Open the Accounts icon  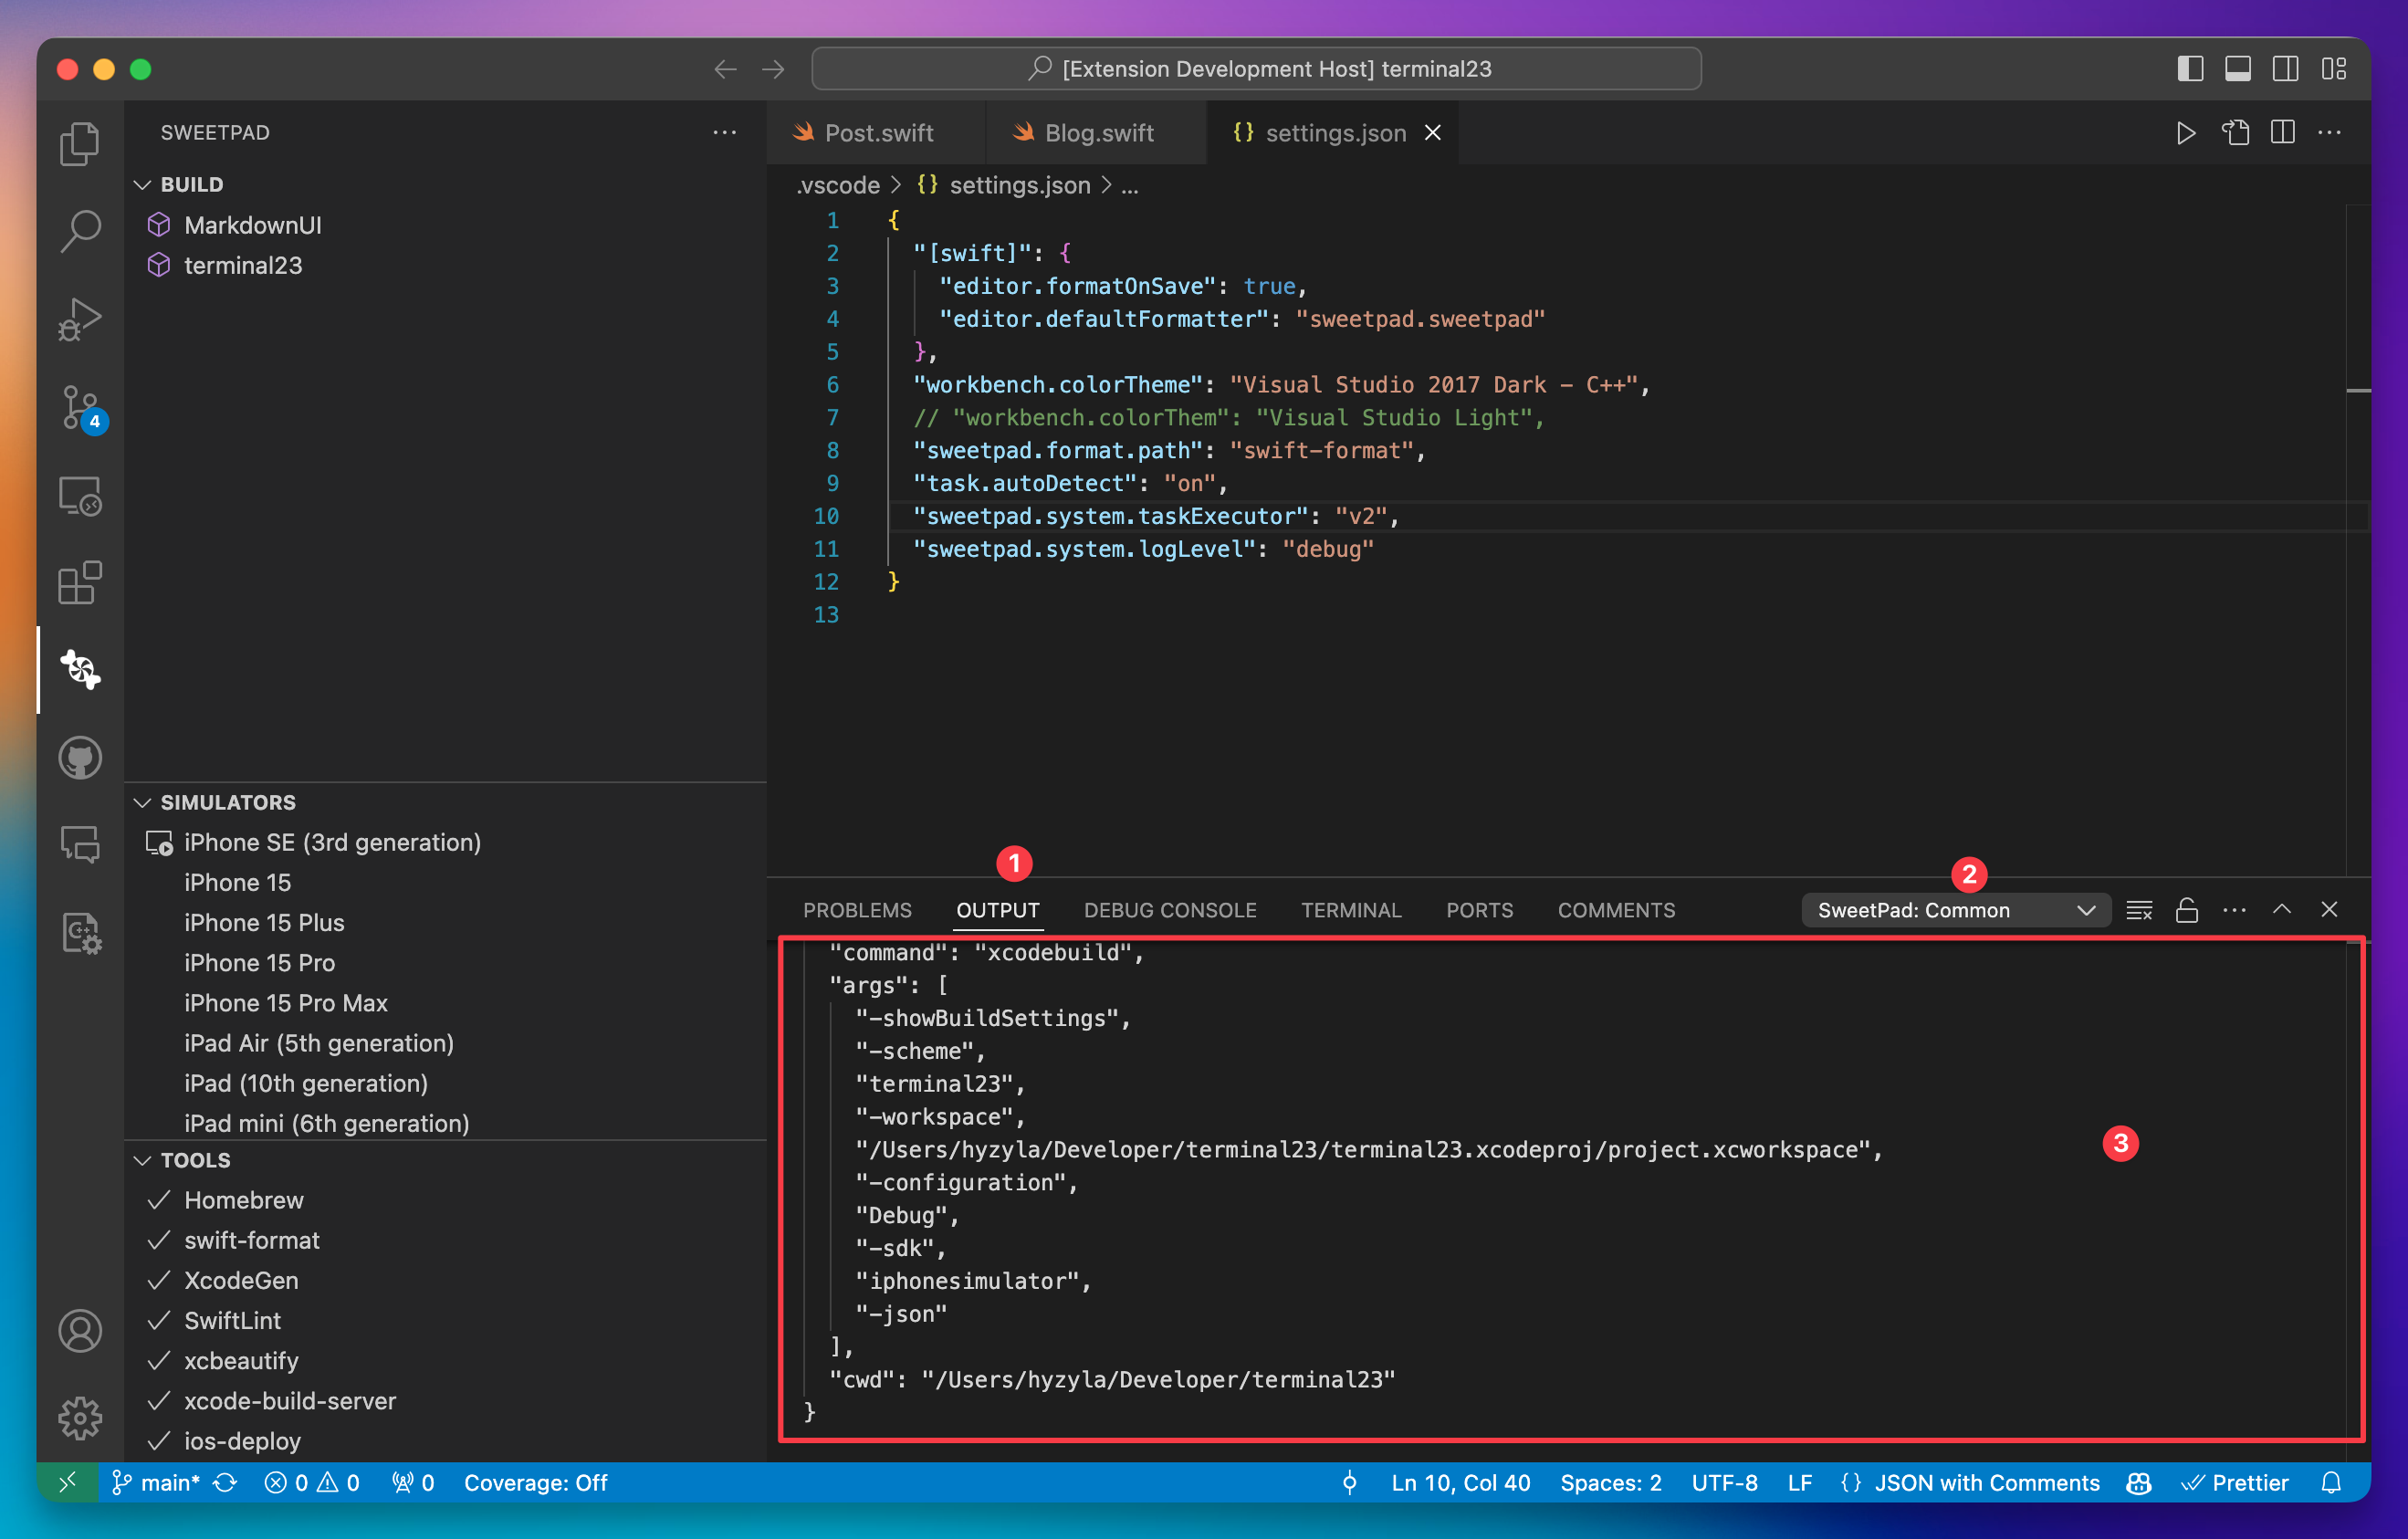pyautogui.click(x=80, y=1331)
